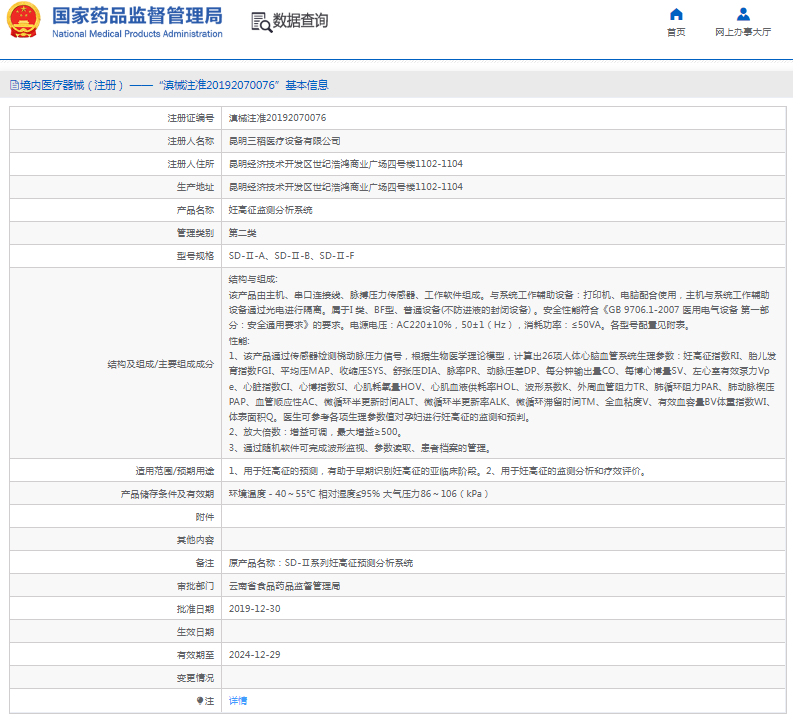This screenshot has height=720, width=793.
Task: Open the 数据查询 data query icon
Action: (x=260, y=21)
